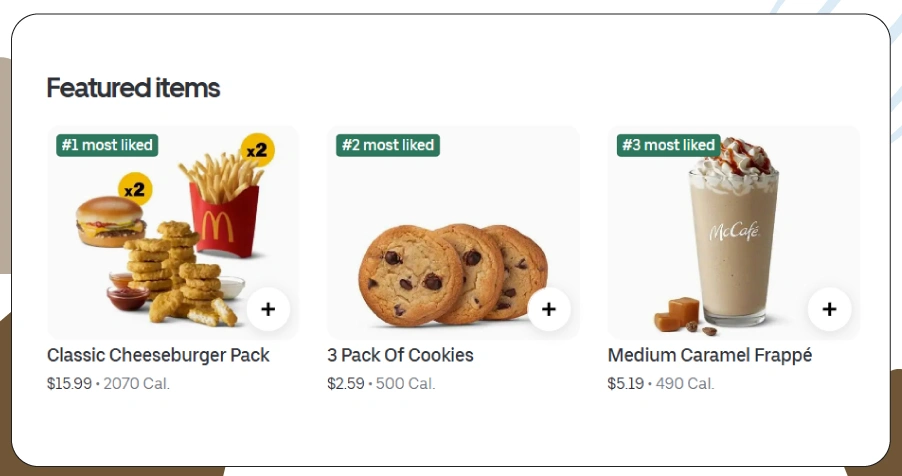
Task: Click the #1 most liked badge
Action: click(107, 145)
